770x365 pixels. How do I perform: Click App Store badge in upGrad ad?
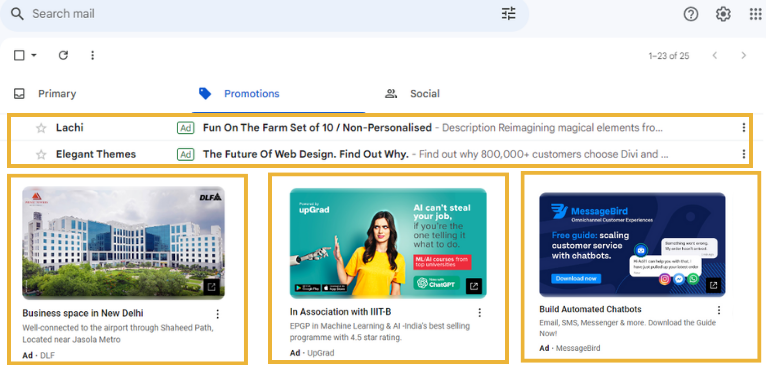tap(335, 288)
